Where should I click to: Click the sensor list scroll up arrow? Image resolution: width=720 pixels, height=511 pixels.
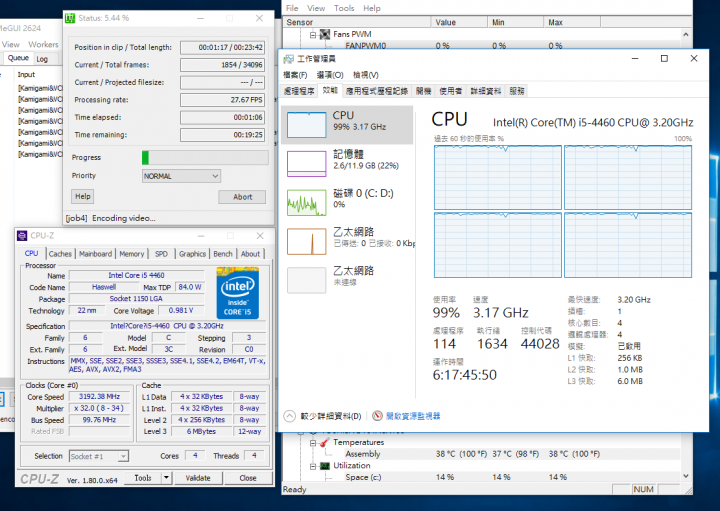(x=686, y=34)
